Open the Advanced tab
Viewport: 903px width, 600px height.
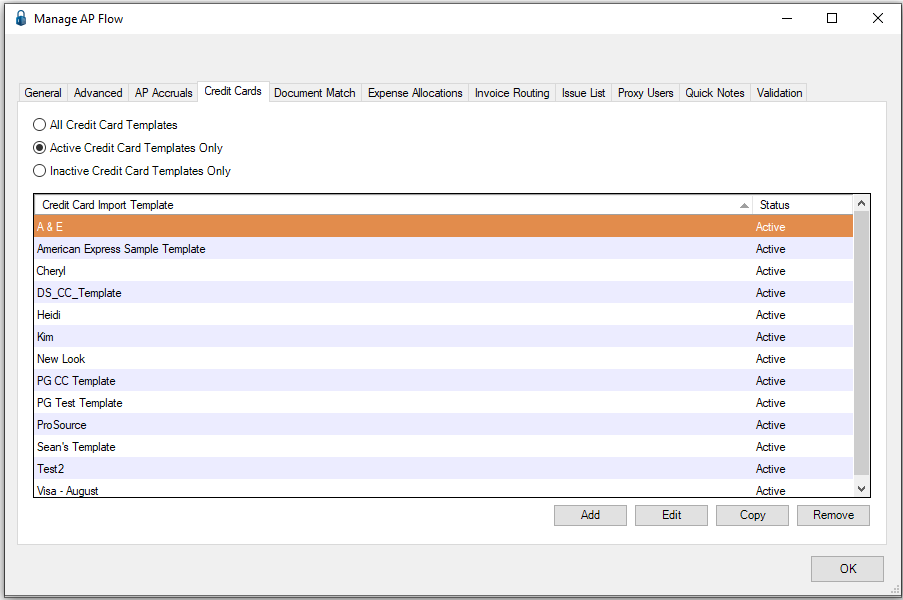98,93
